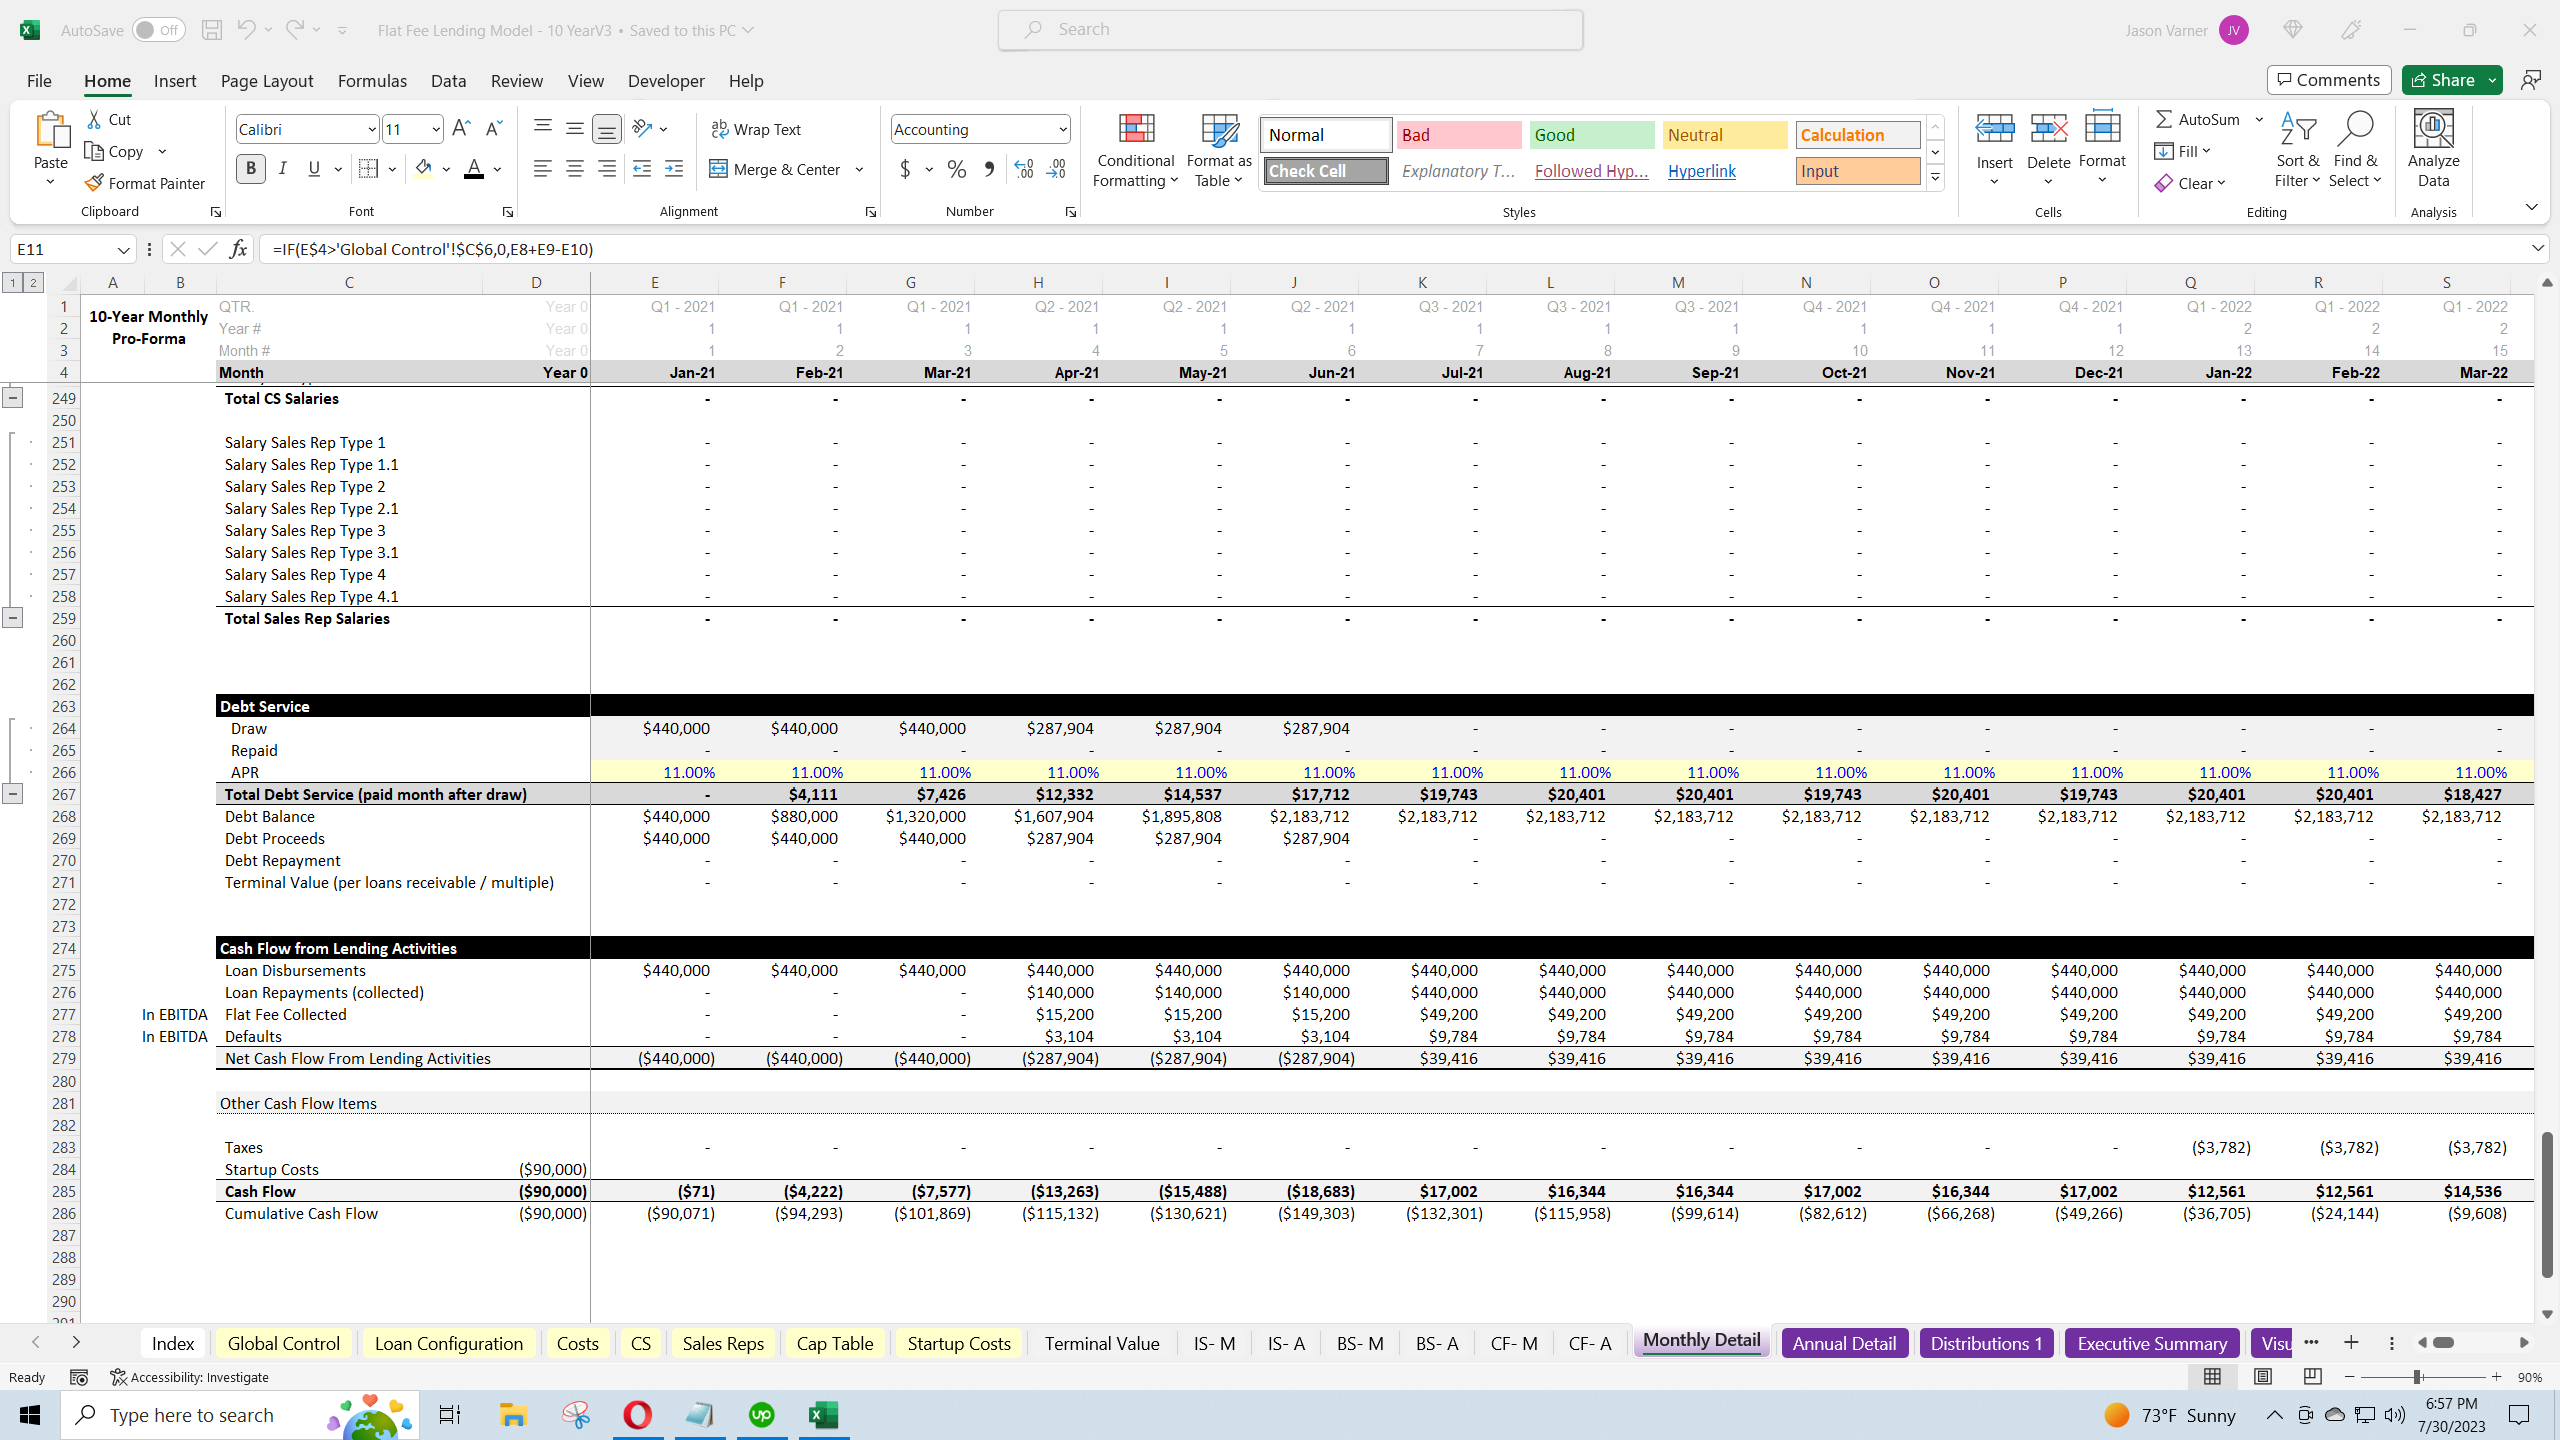Viewport: 2560px width, 1440px height.
Task: Click the Cut scissors icon
Action: (95, 119)
